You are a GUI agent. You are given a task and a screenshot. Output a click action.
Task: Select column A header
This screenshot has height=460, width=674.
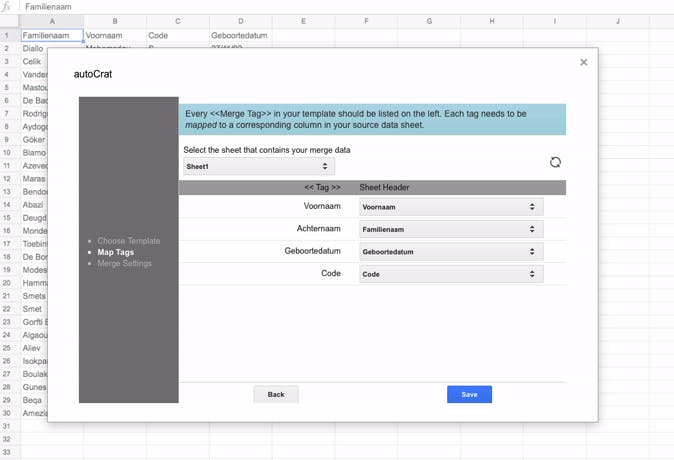tap(52, 21)
